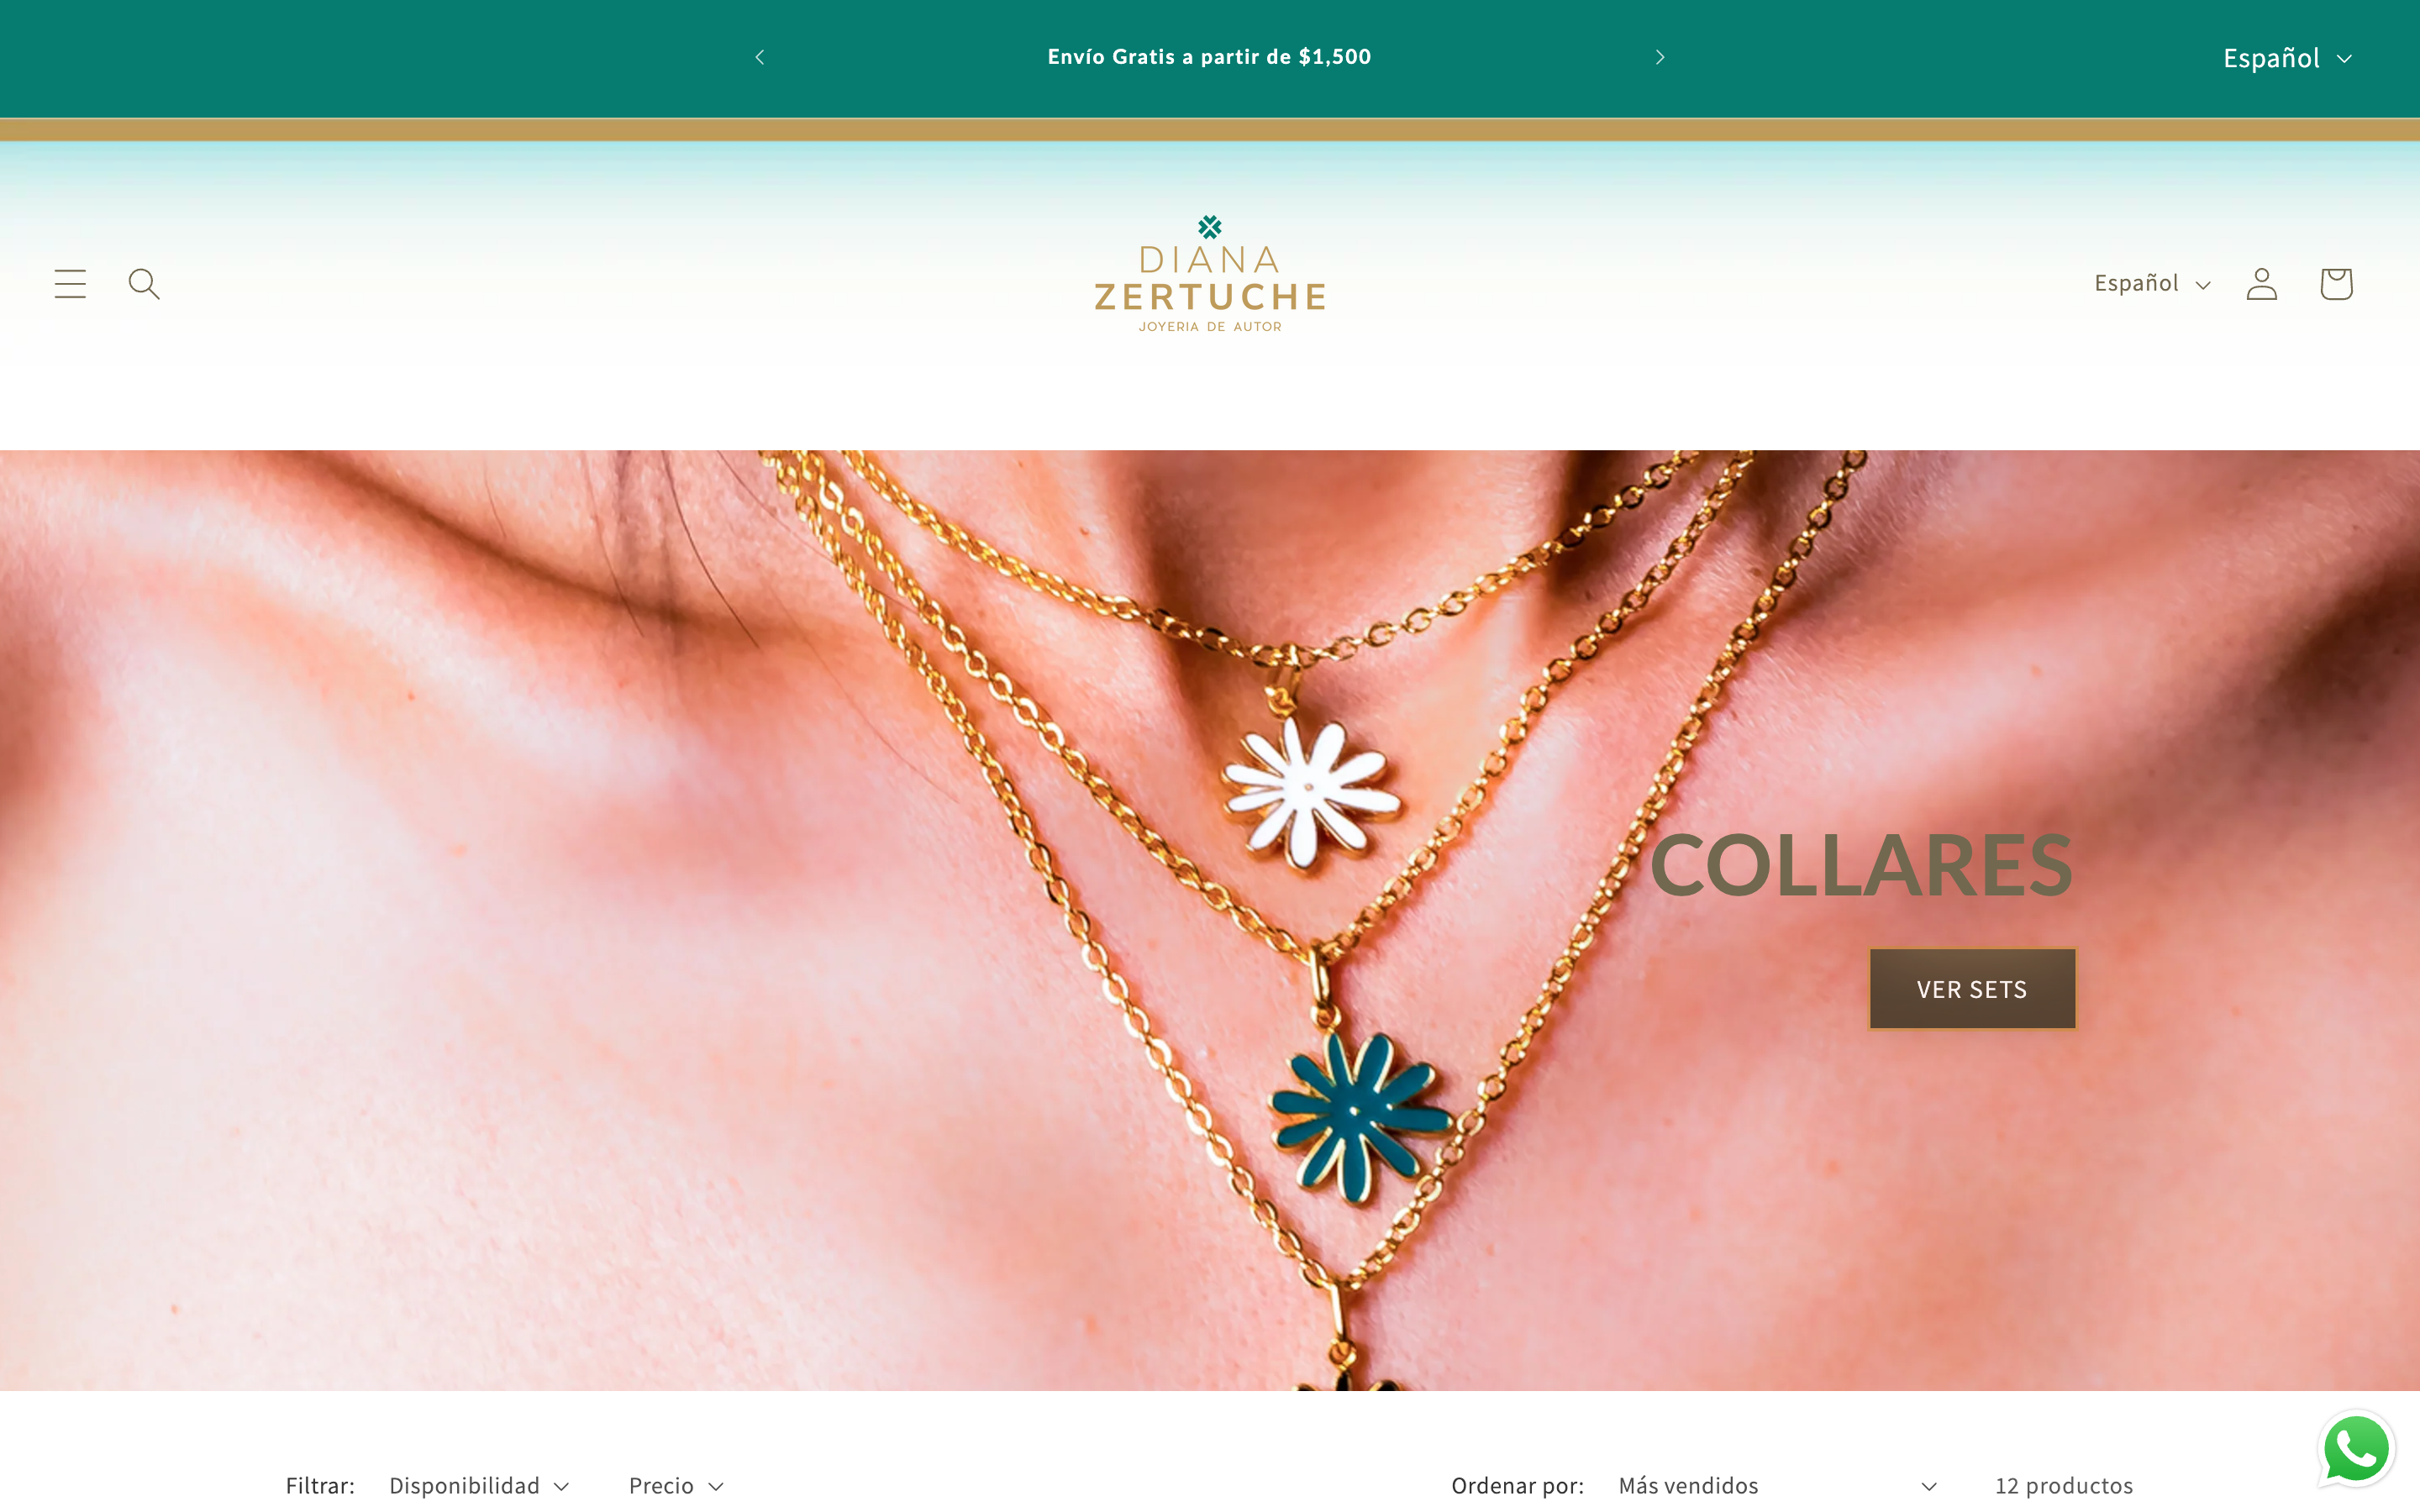Click the 12 productos count text
Viewport: 2420px width, 1512px height.
click(2064, 1485)
